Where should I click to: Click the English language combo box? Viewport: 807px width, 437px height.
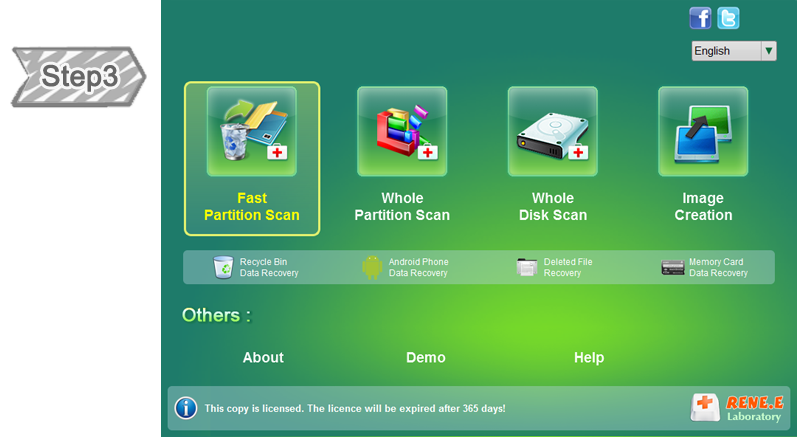click(x=725, y=51)
